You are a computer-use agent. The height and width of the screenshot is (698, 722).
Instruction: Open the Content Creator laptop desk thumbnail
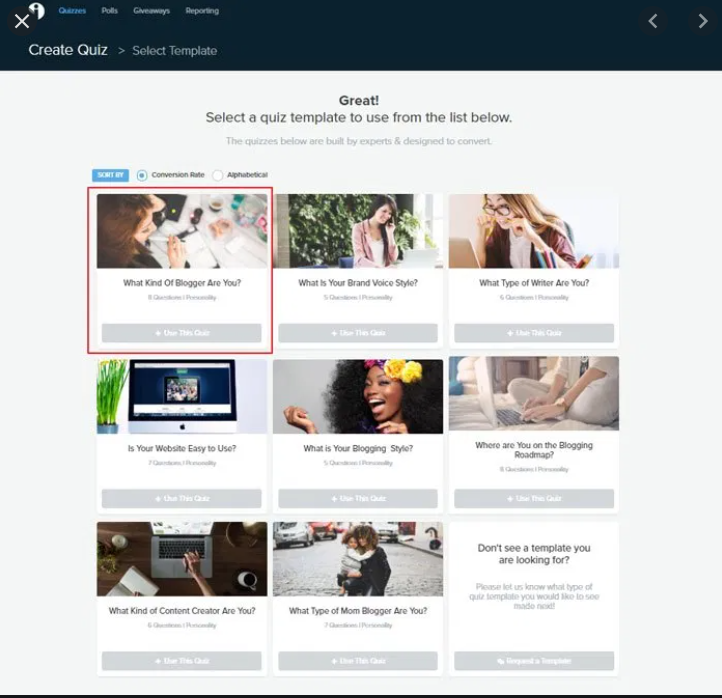pos(182,559)
